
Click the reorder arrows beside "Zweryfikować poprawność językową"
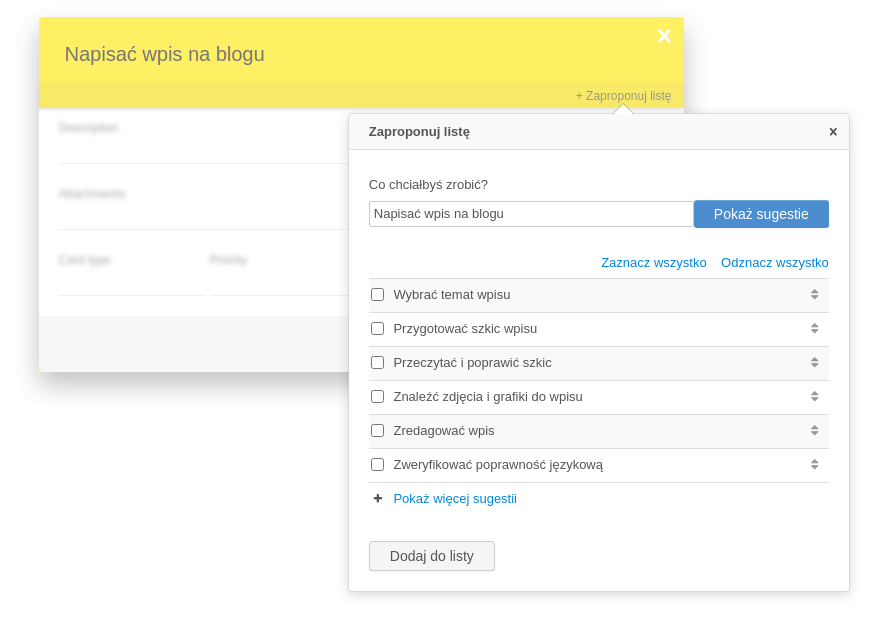coord(814,464)
